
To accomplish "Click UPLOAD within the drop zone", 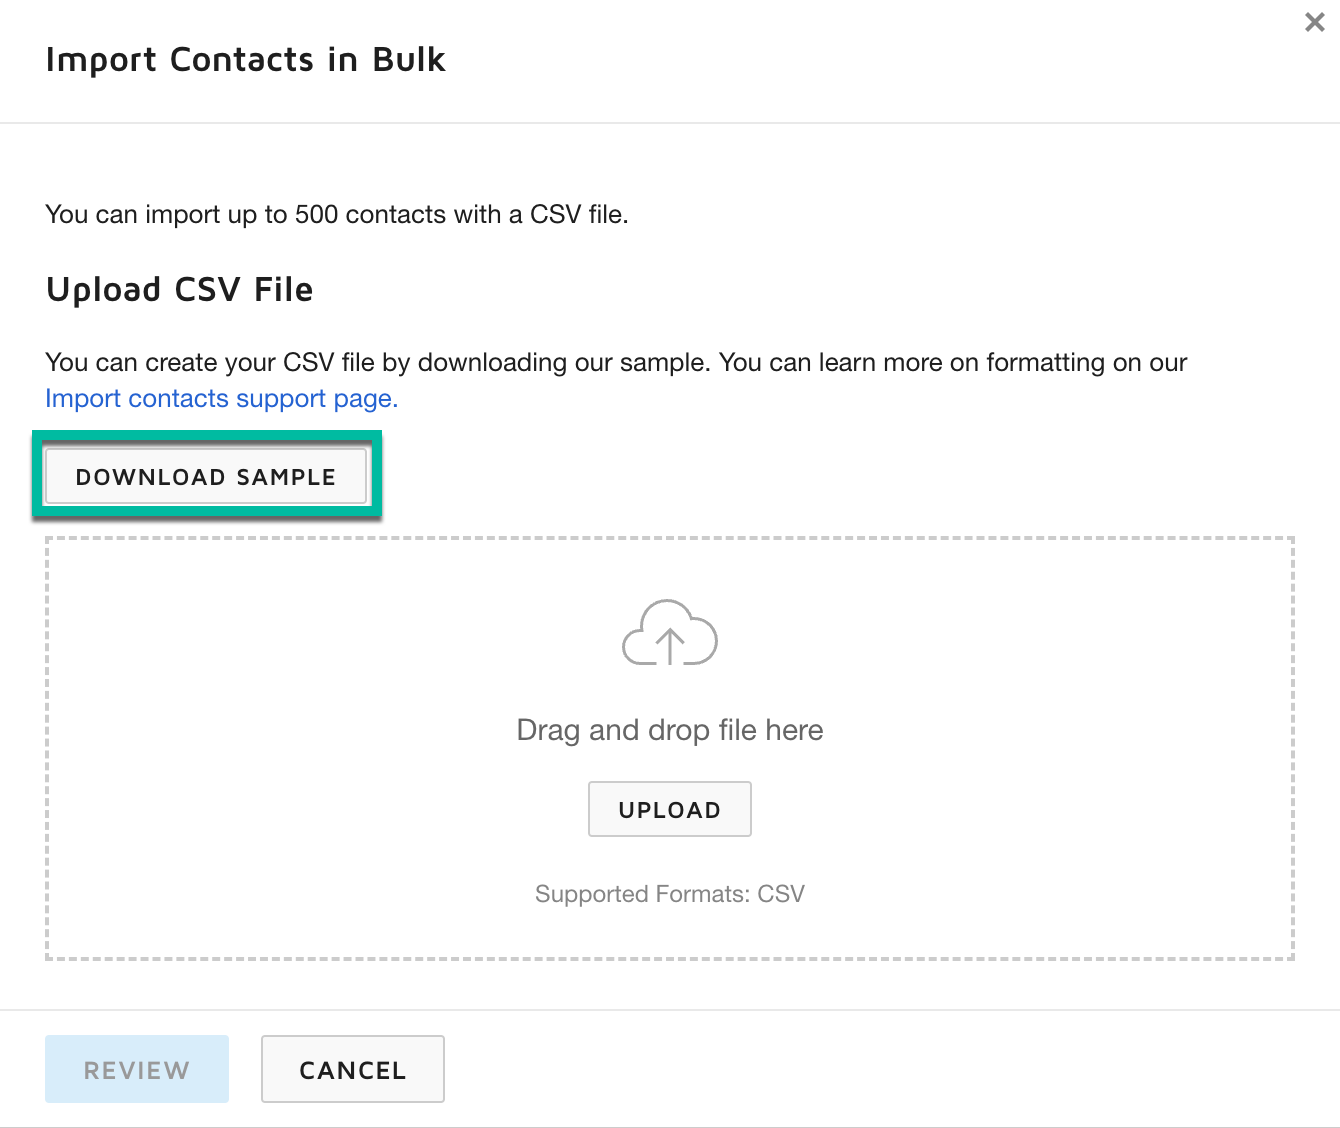I will [x=669, y=809].
